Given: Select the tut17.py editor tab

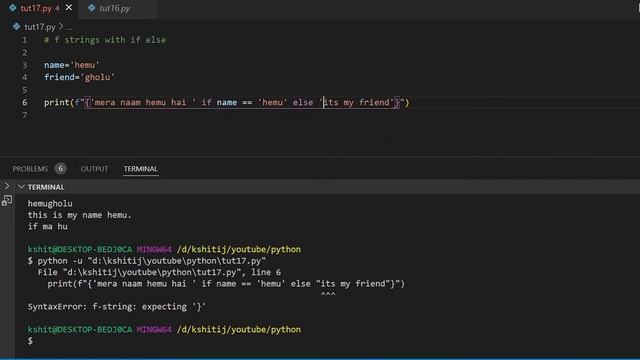Looking at the screenshot, I should tap(40, 8).
